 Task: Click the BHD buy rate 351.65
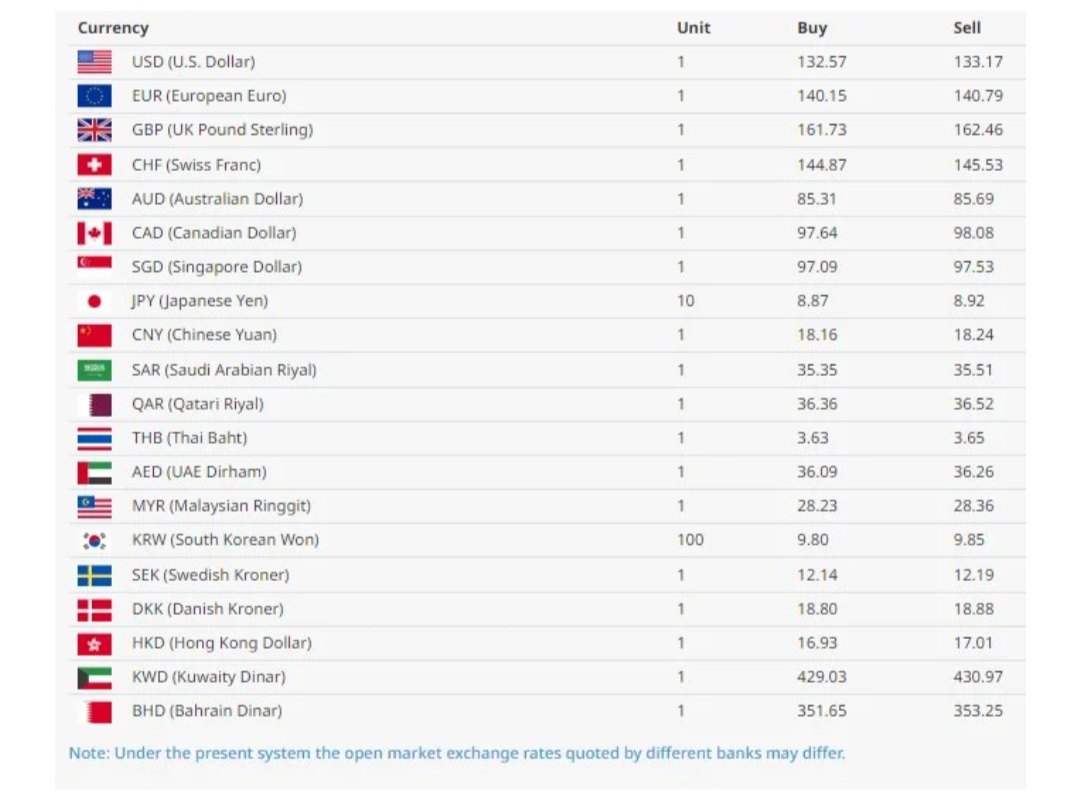tap(822, 711)
